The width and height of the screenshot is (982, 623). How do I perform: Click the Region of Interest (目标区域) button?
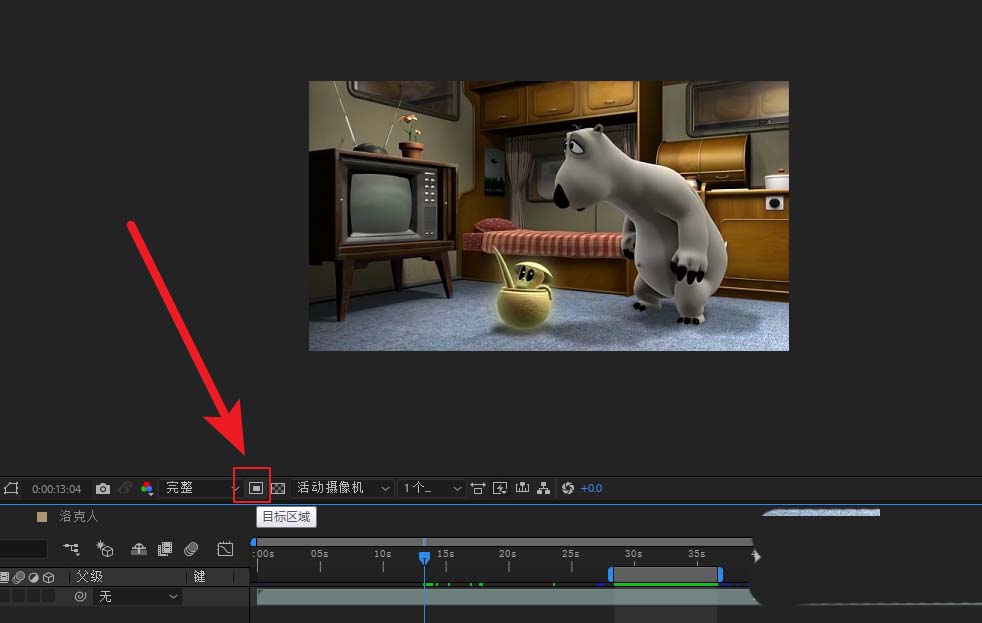256,488
